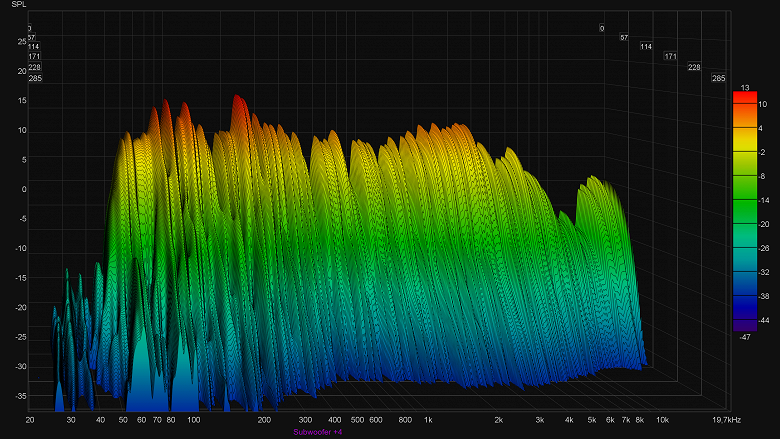Click the 171 time slice label at right
The image size is (780, 439).
[670, 56]
